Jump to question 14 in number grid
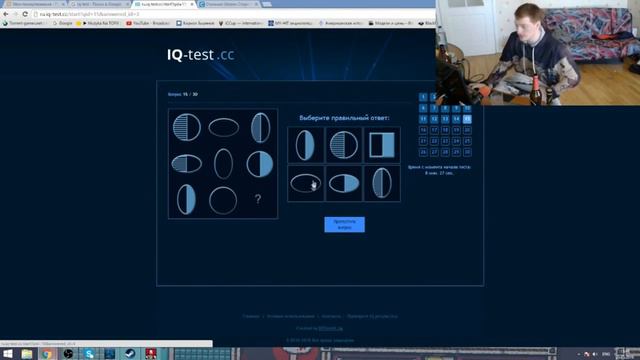 [456, 119]
